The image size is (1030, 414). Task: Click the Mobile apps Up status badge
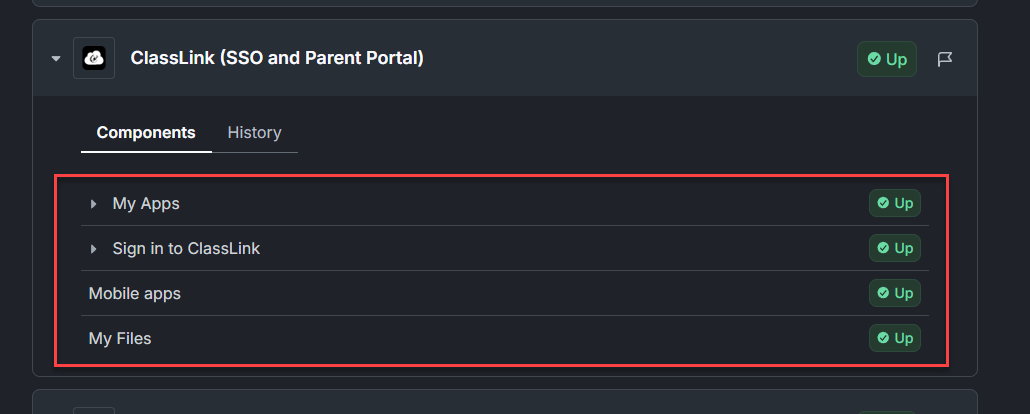[895, 293]
